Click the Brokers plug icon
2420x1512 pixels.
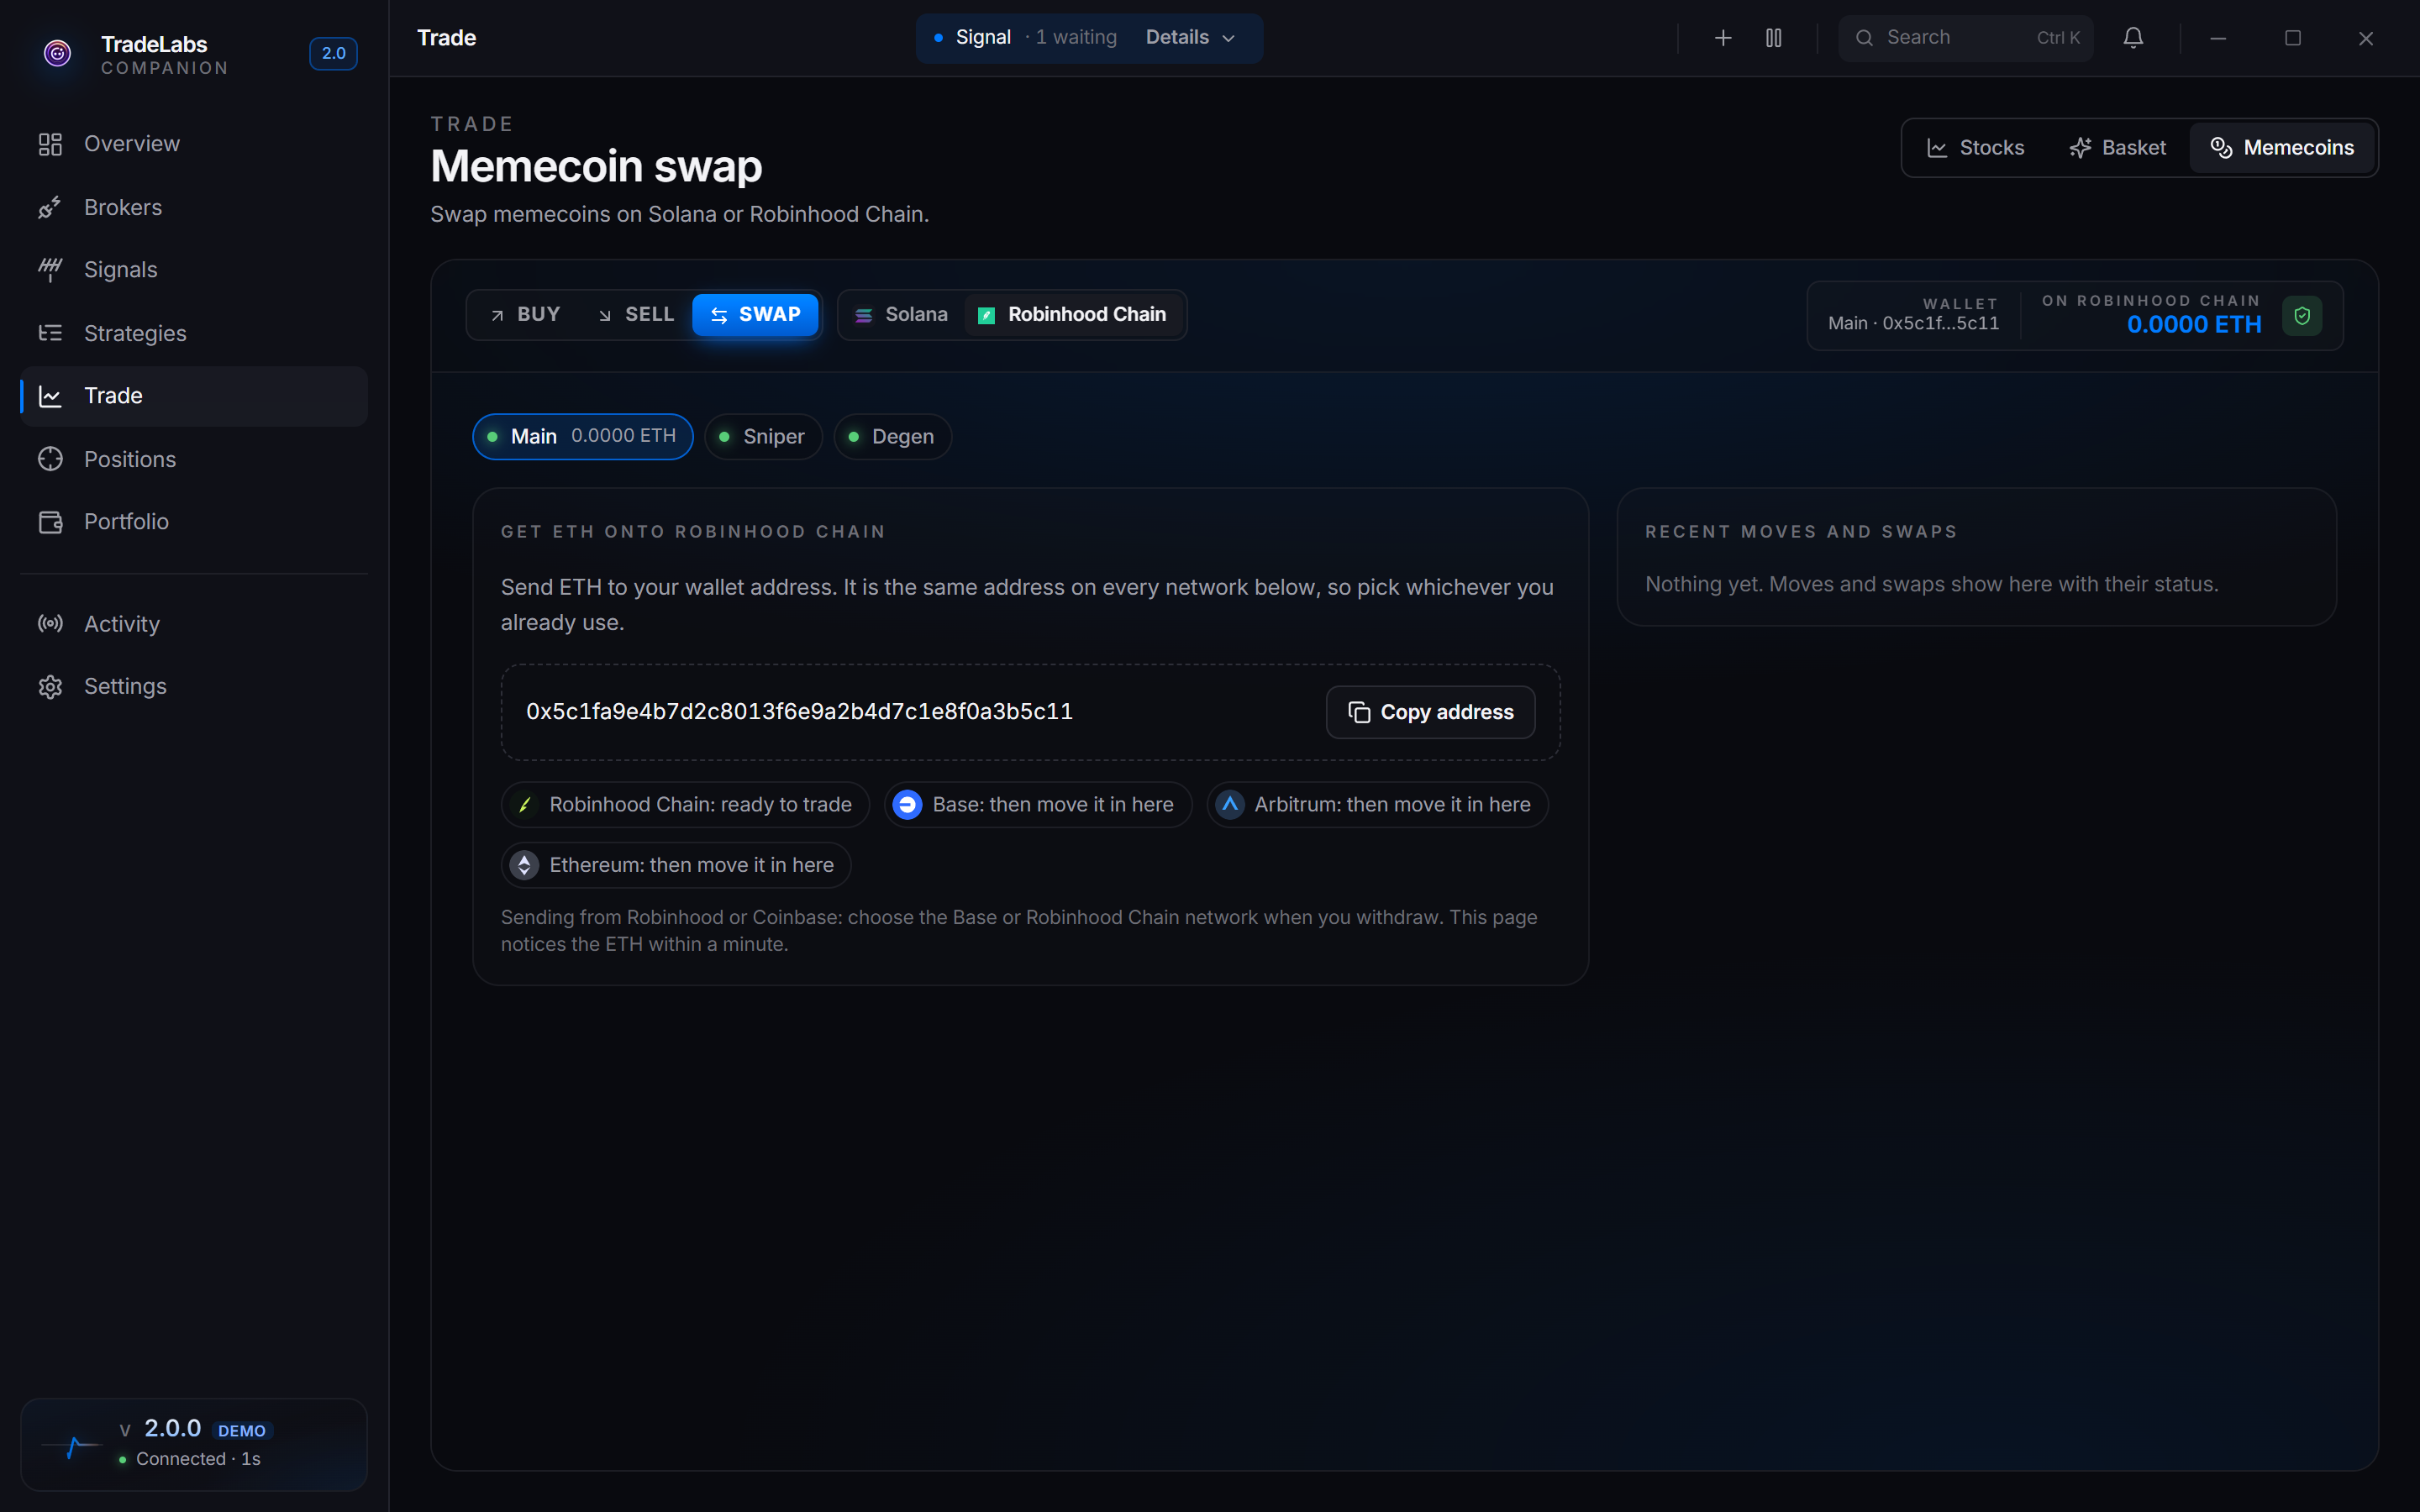pos(50,207)
